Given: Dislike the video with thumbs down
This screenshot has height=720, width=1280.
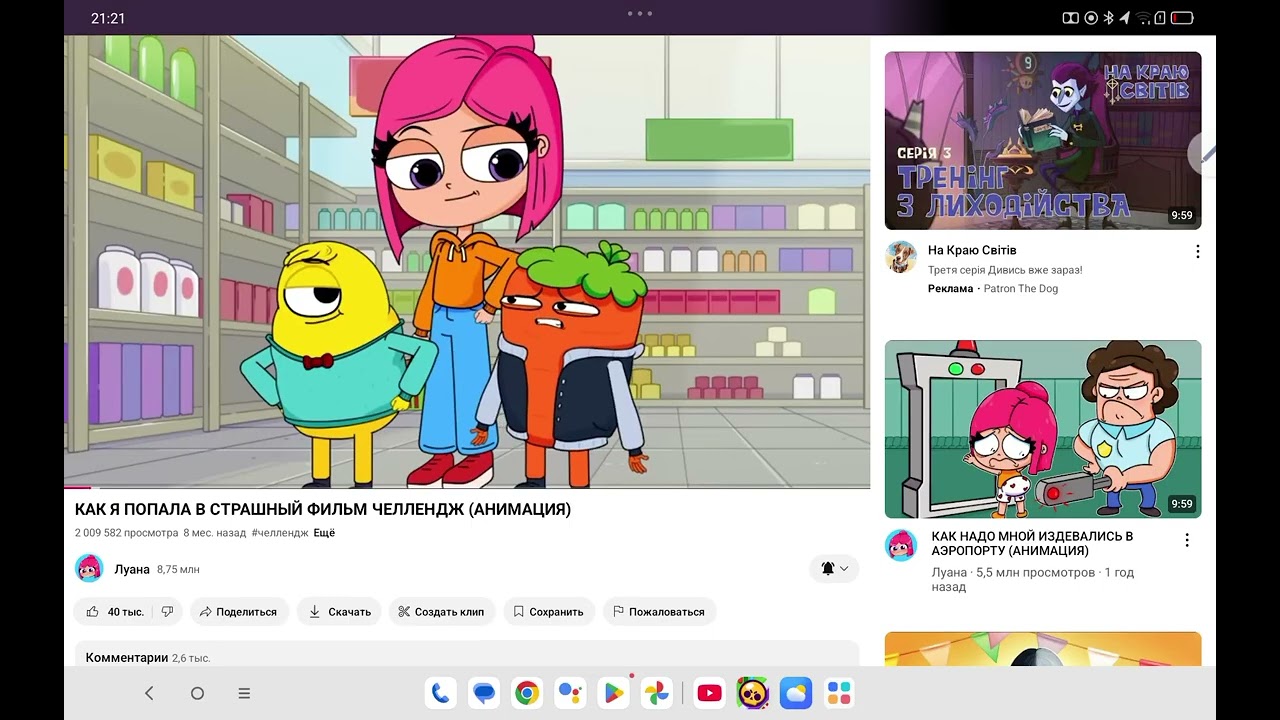Looking at the screenshot, I should click(168, 611).
